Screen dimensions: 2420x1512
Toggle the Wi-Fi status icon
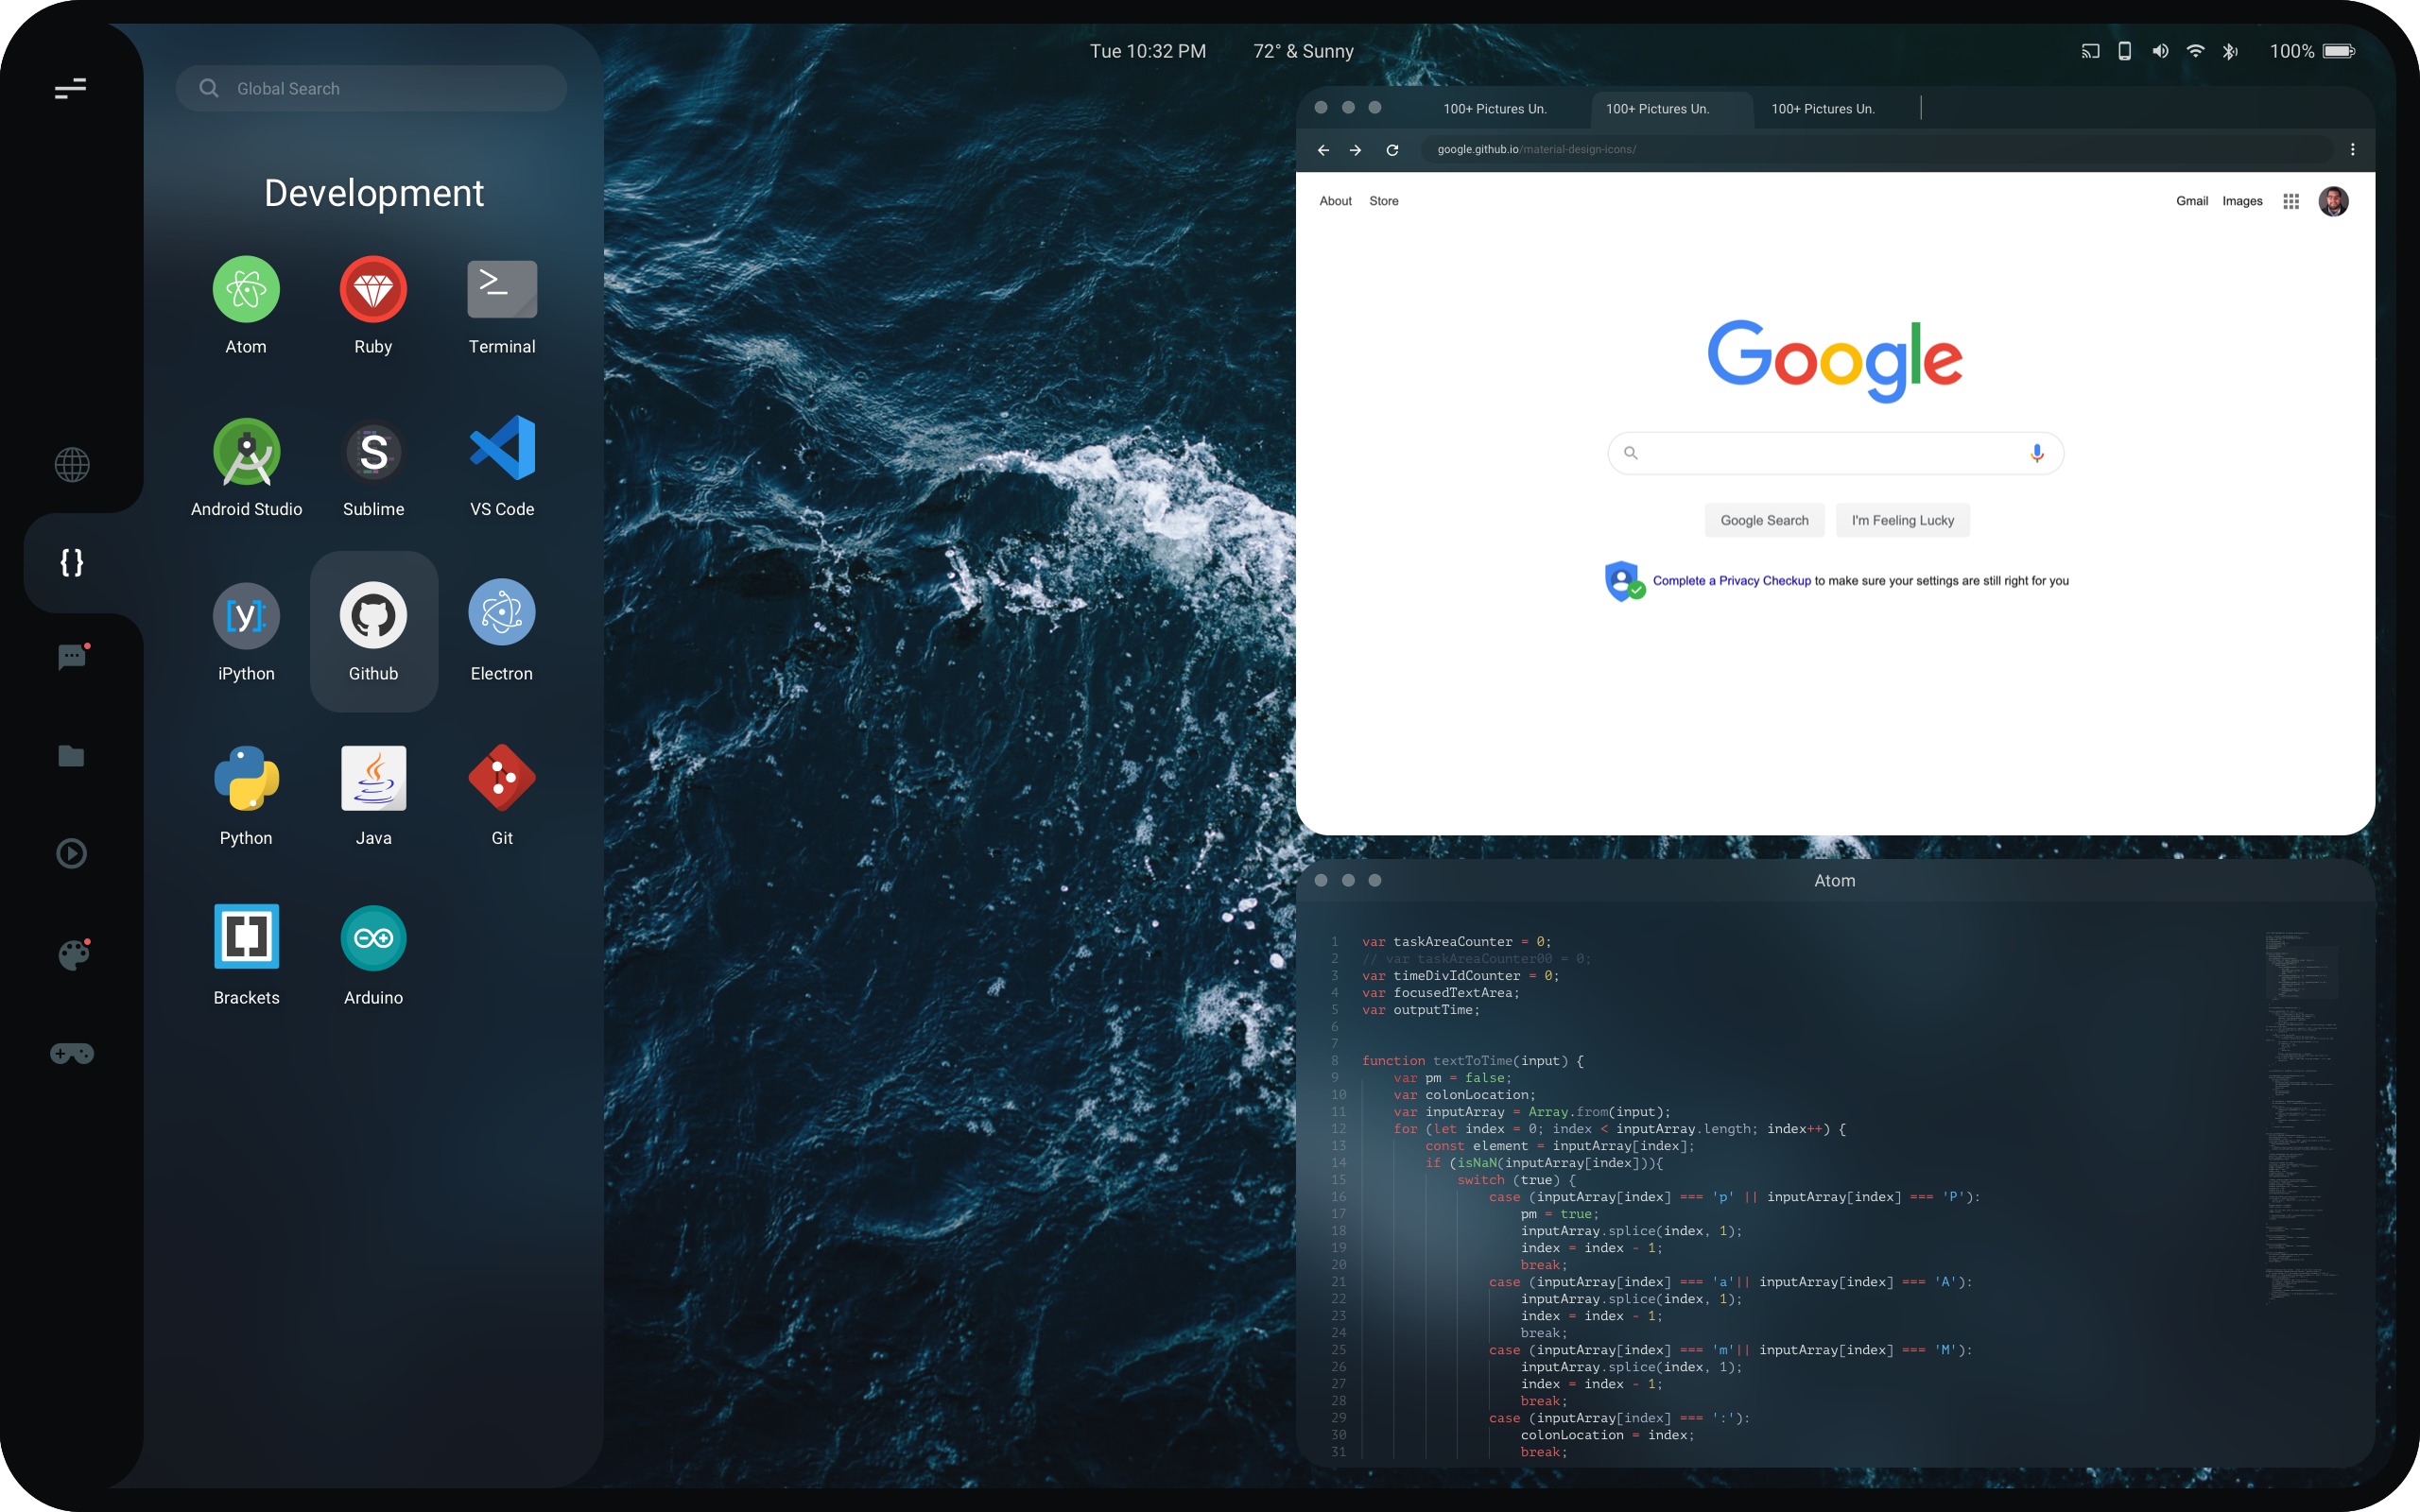(2195, 51)
